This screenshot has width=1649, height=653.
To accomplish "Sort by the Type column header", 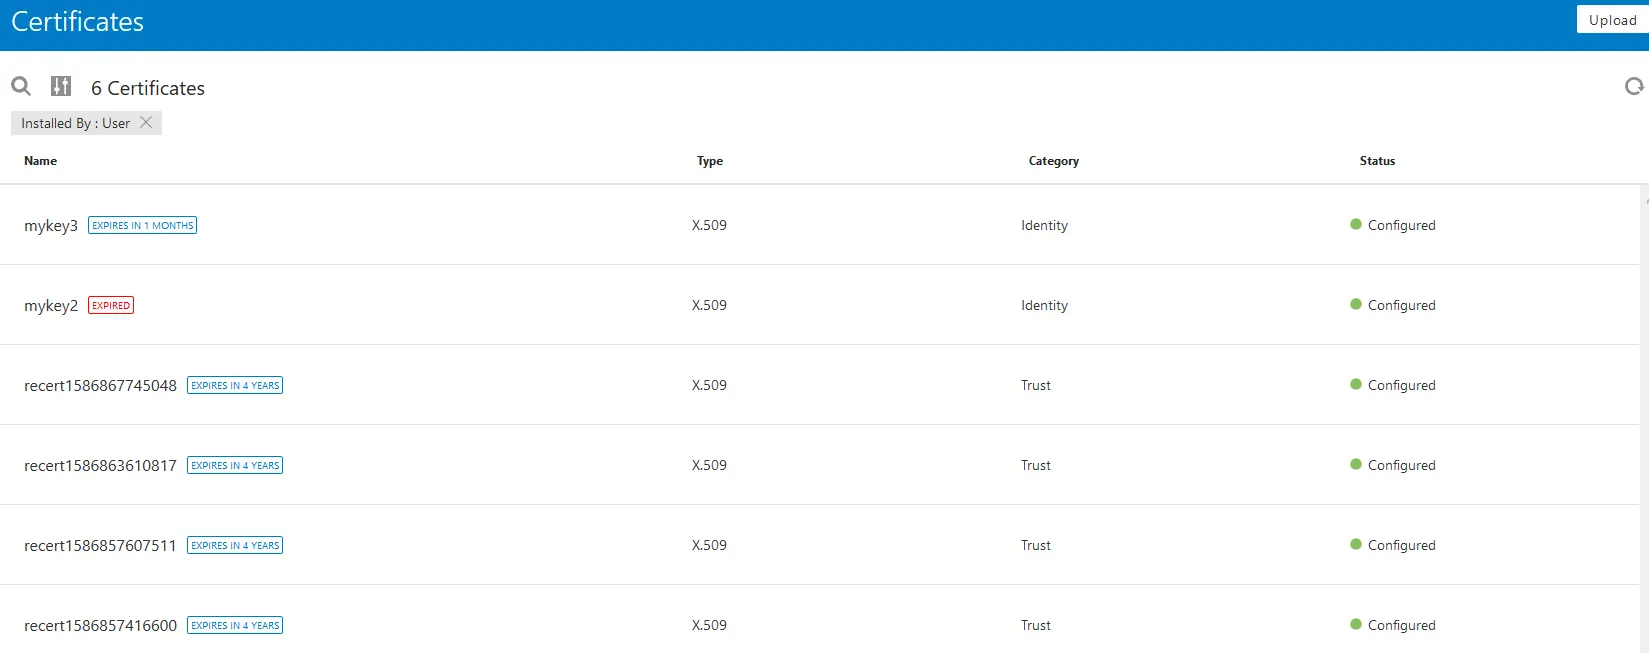I will [709, 161].
